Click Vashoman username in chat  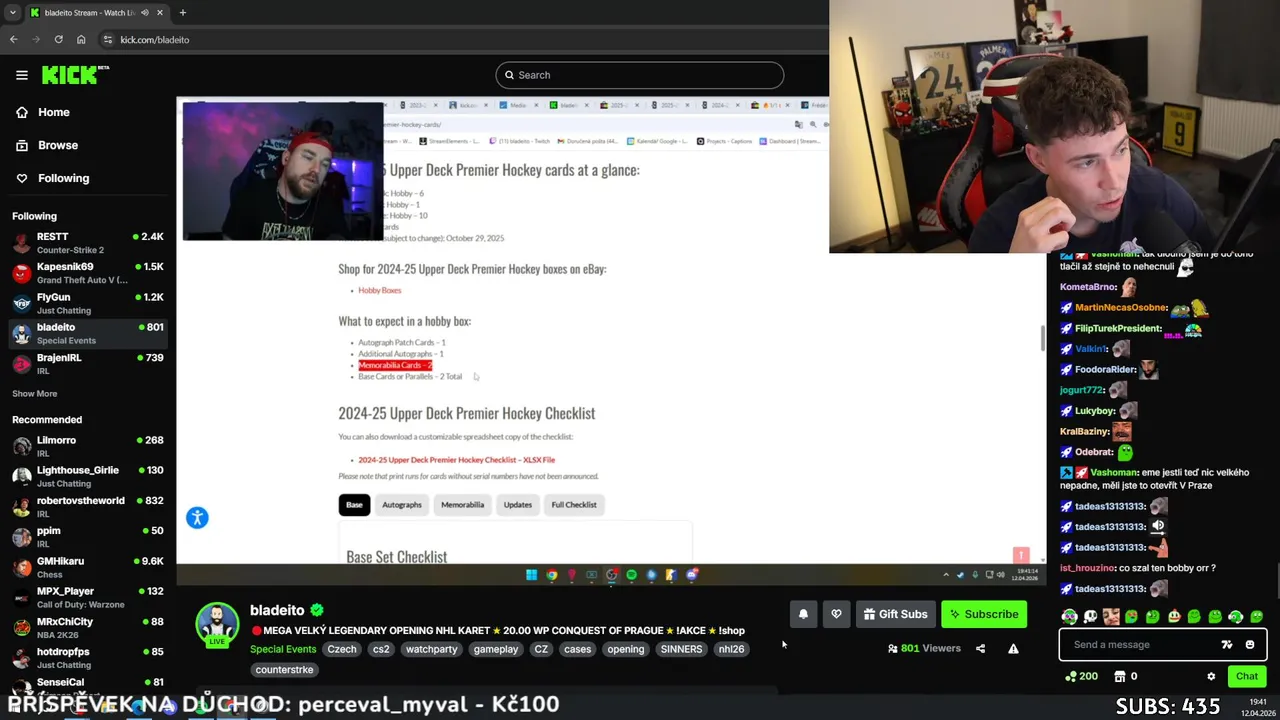(1114, 472)
